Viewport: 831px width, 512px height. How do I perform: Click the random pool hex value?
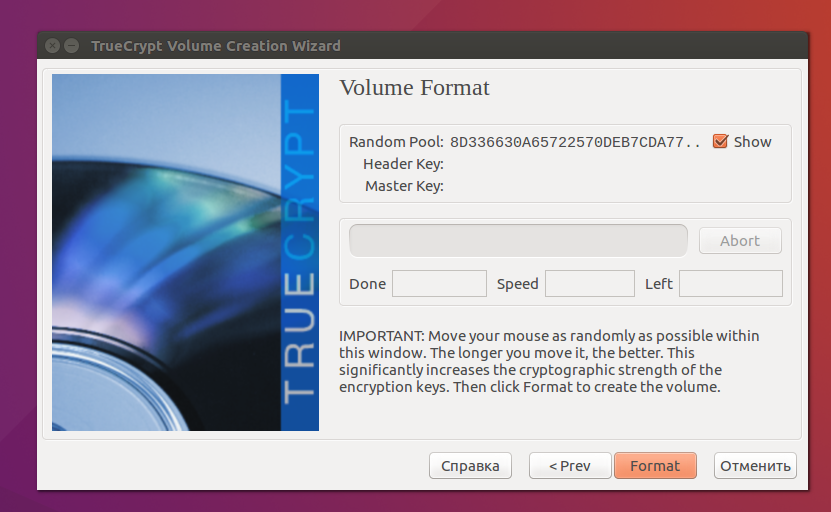tap(575, 142)
